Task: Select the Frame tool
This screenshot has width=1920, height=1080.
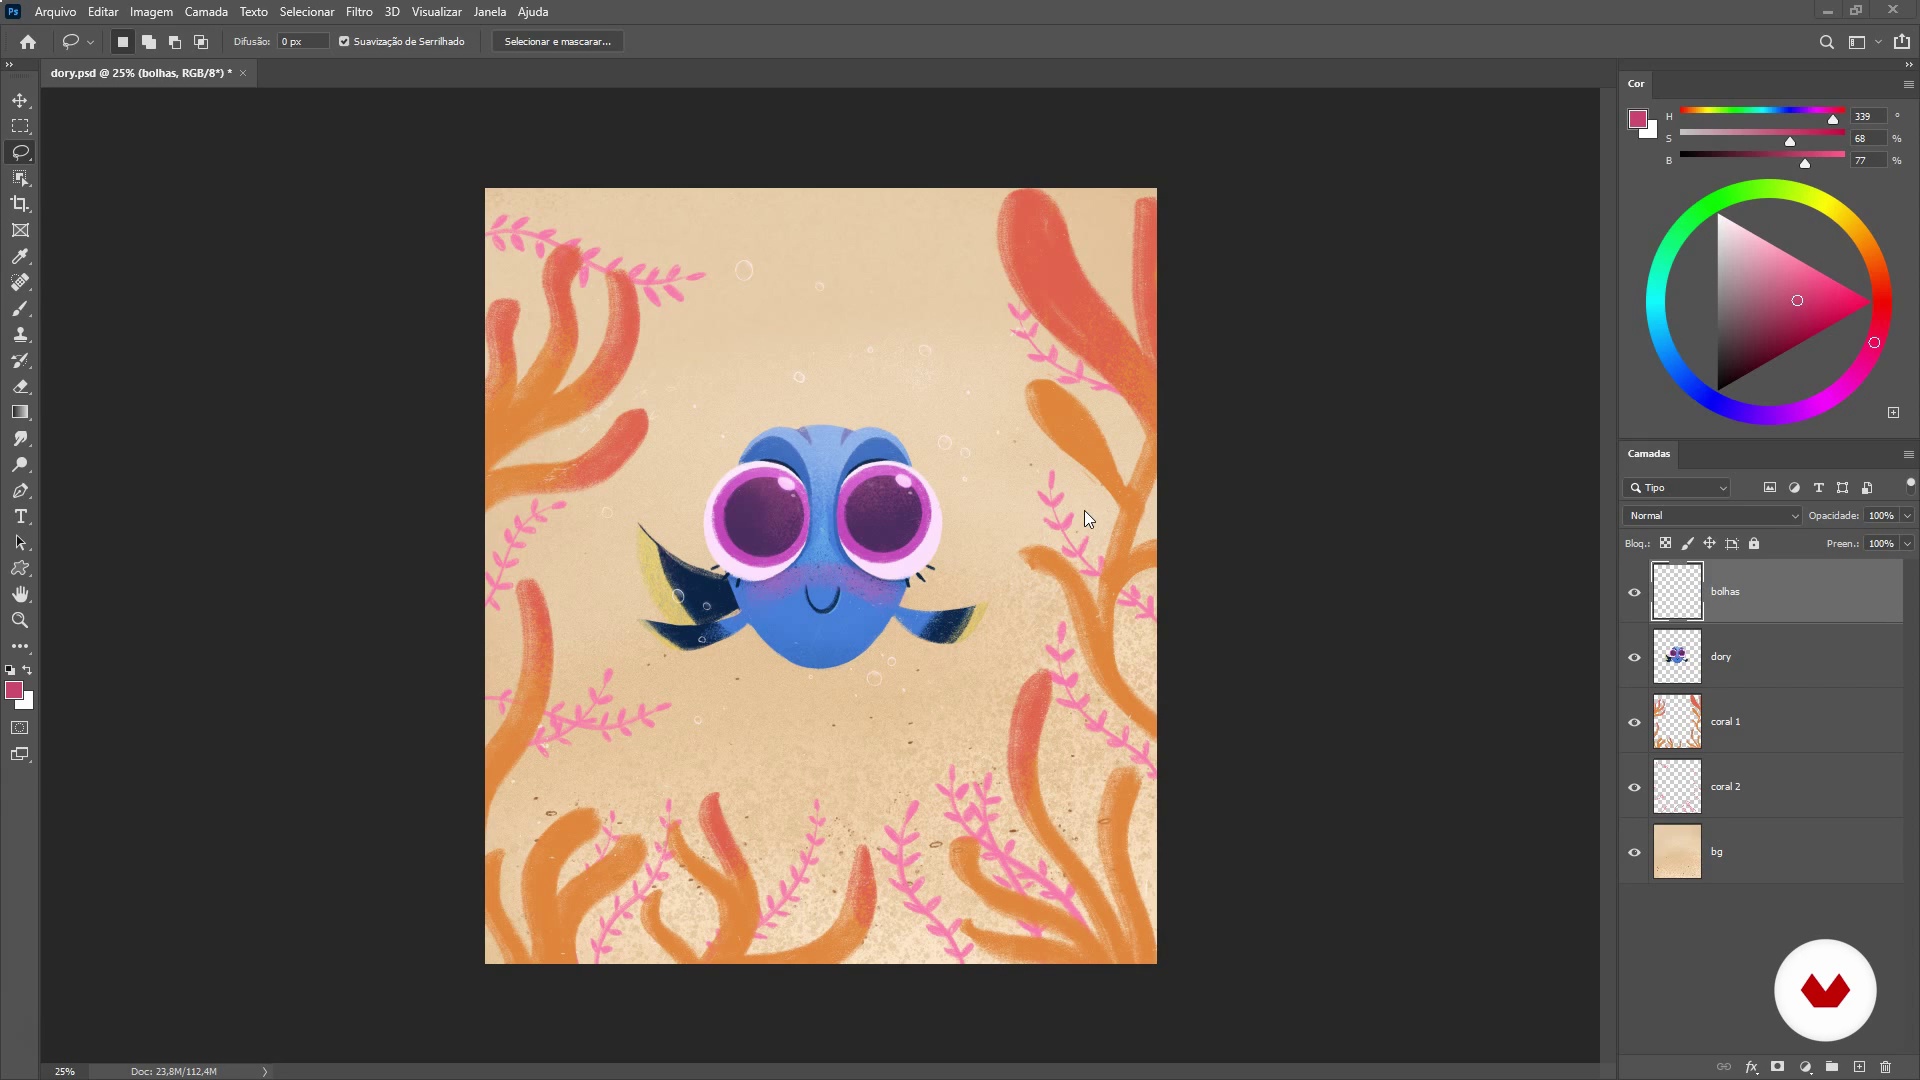Action: [20, 230]
